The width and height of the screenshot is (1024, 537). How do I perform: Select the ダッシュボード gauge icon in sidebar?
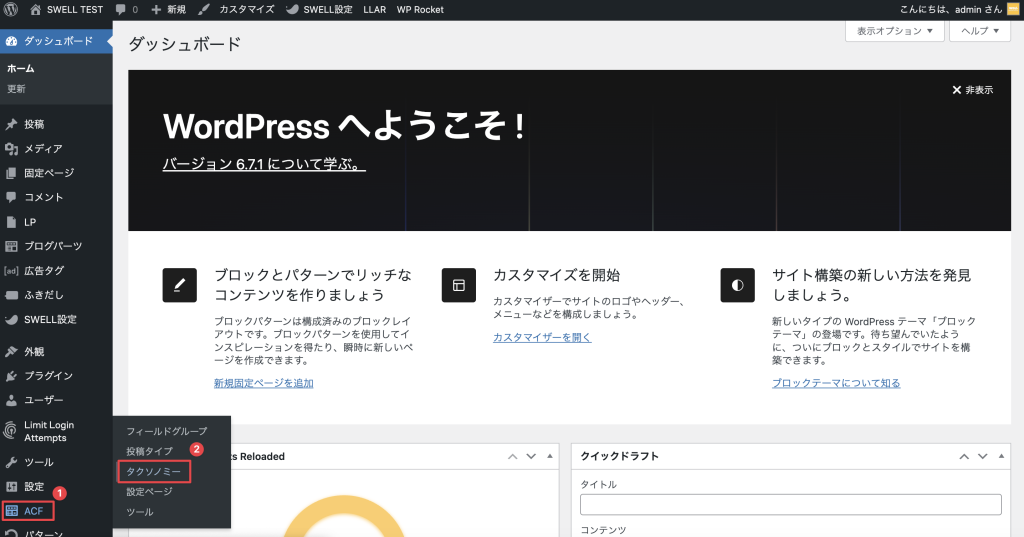click(11, 41)
